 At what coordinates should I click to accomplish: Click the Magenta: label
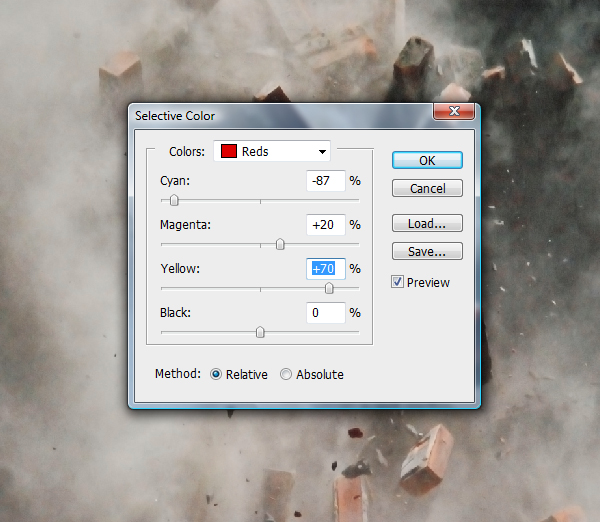tap(185, 225)
